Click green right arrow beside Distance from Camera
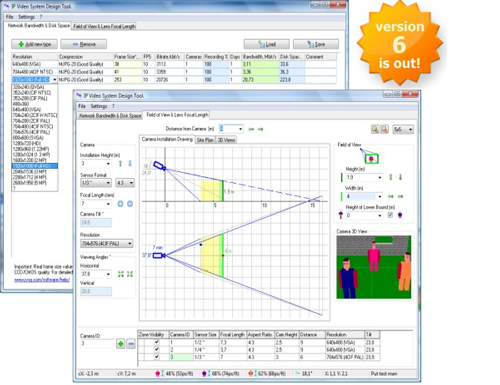Image resolution: width=500 pixels, height=385 pixels. click(x=261, y=129)
